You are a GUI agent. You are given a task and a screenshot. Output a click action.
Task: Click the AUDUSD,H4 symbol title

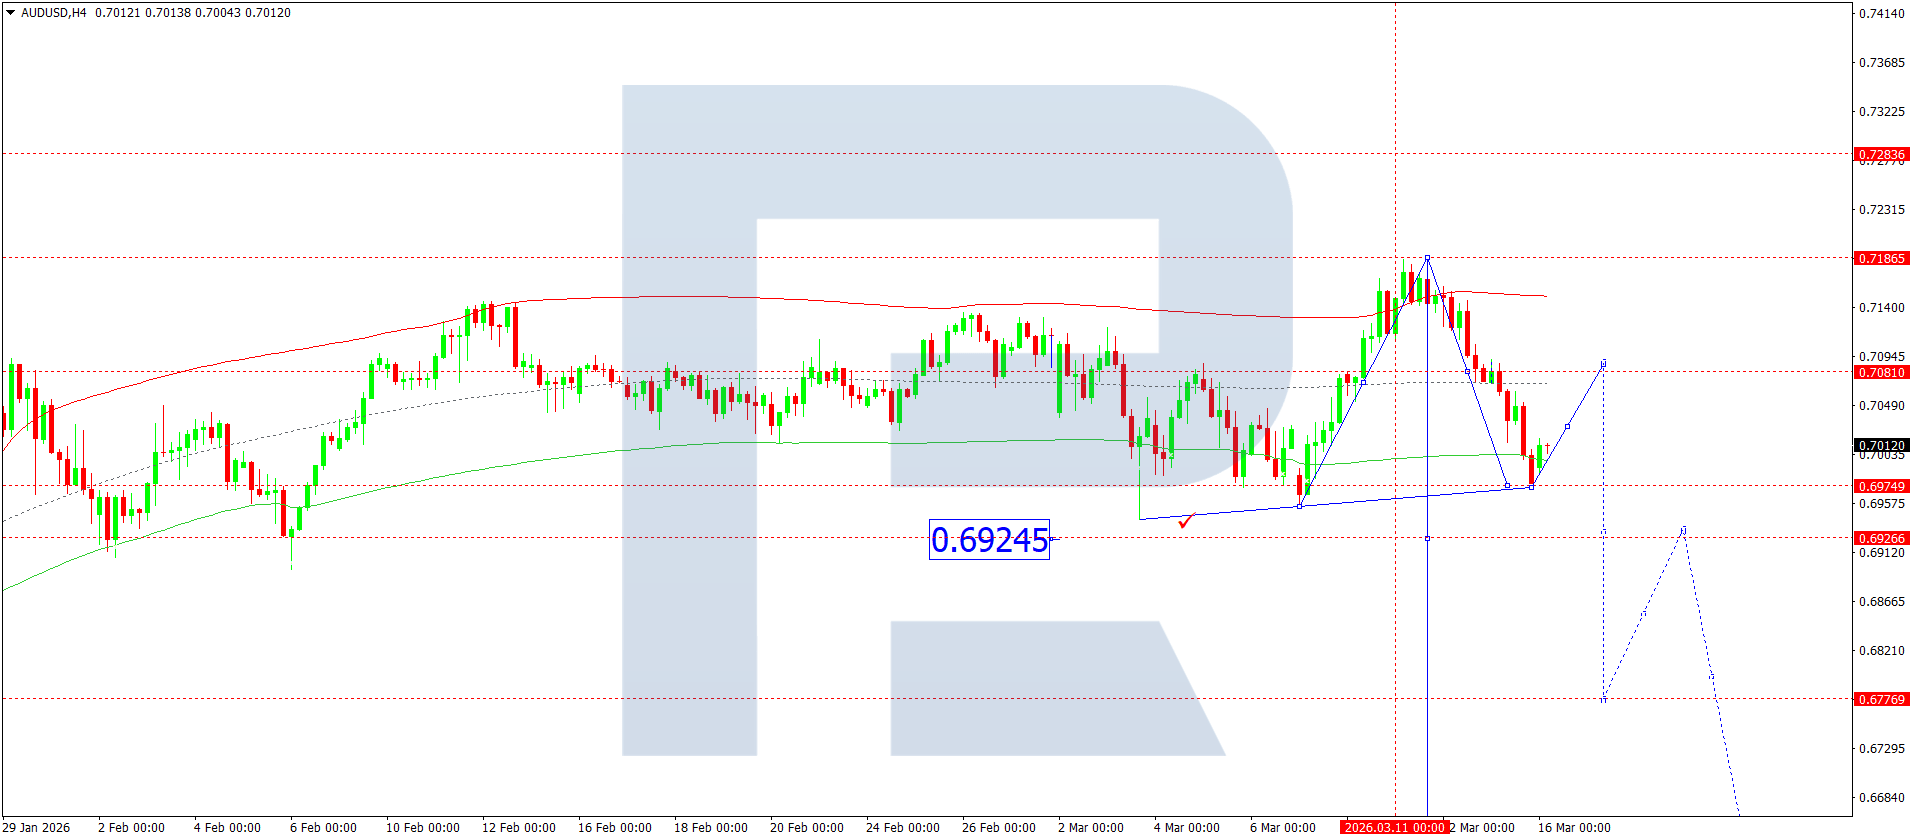(x=54, y=13)
